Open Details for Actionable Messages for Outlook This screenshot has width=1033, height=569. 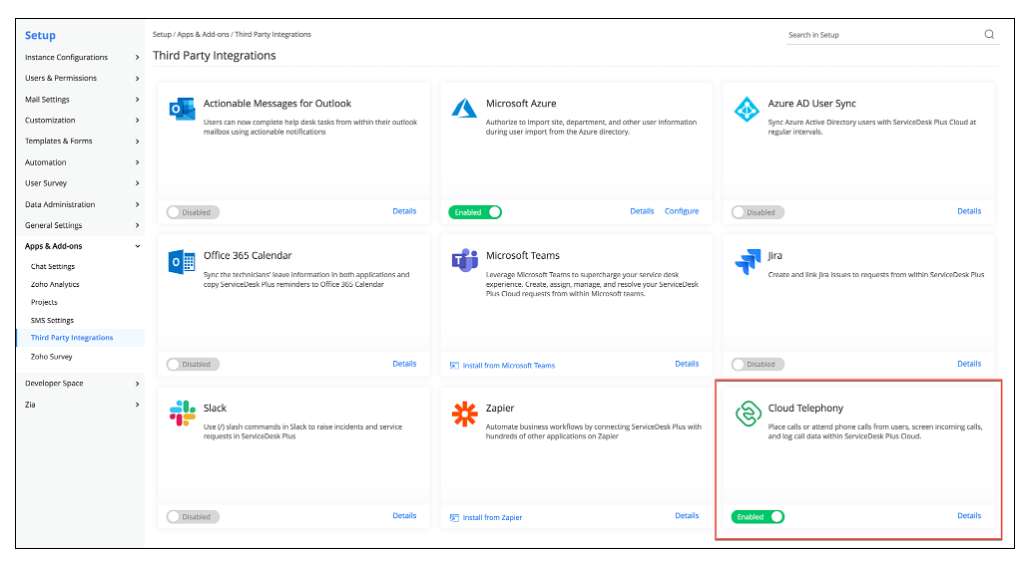click(x=405, y=211)
